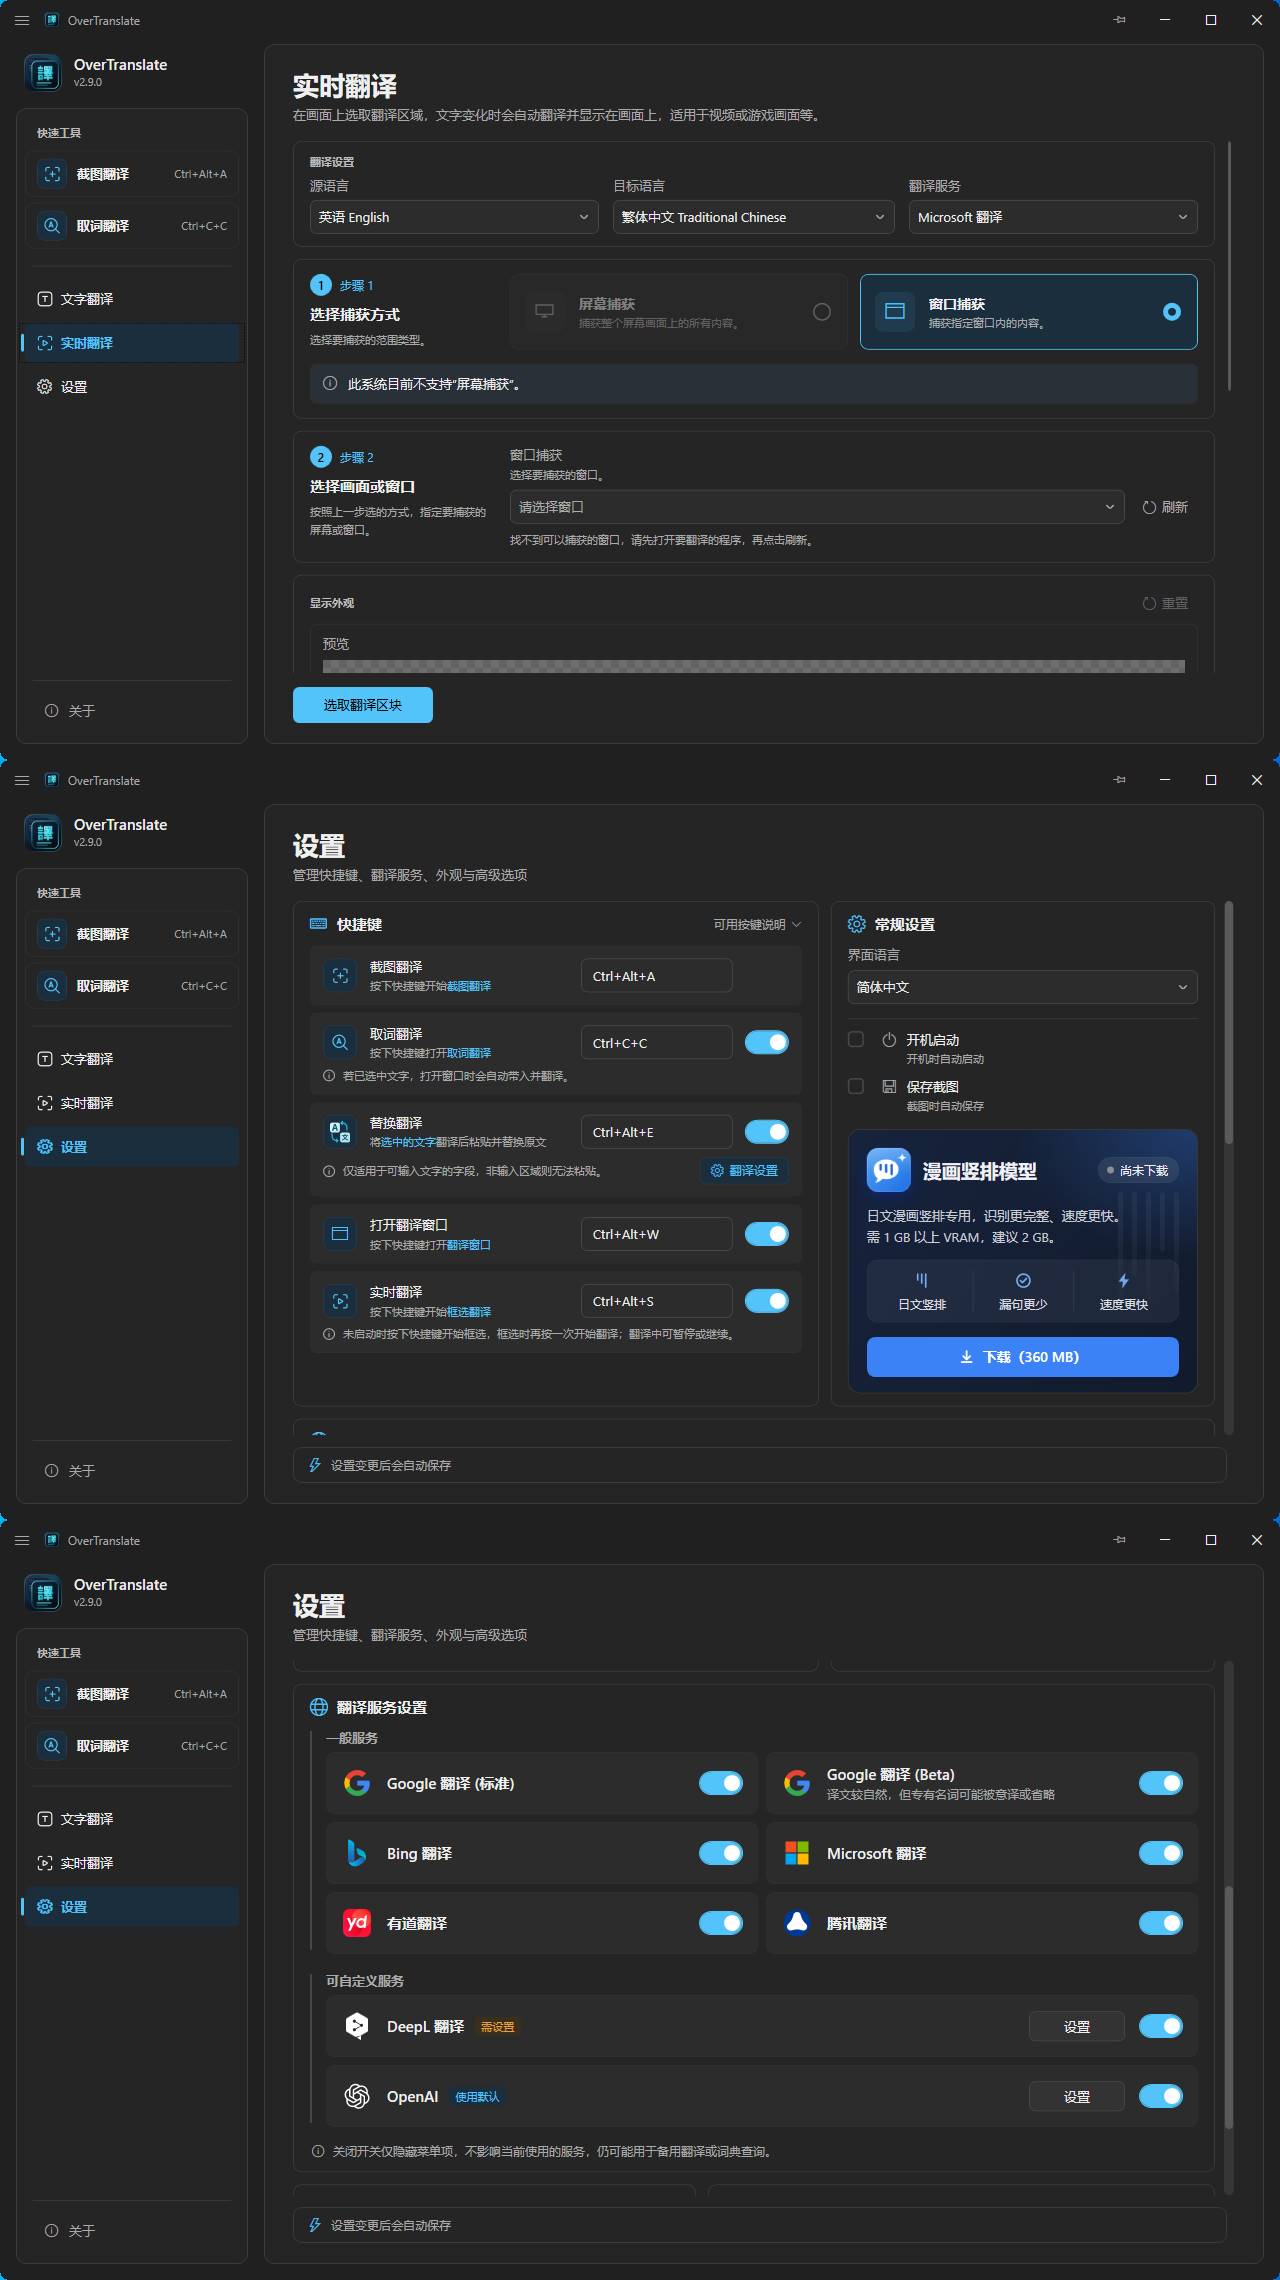The image size is (1280, 2280).
Task: Click the Microsoft 翻译 logo in services list
Action: (x=797, y=1853)
